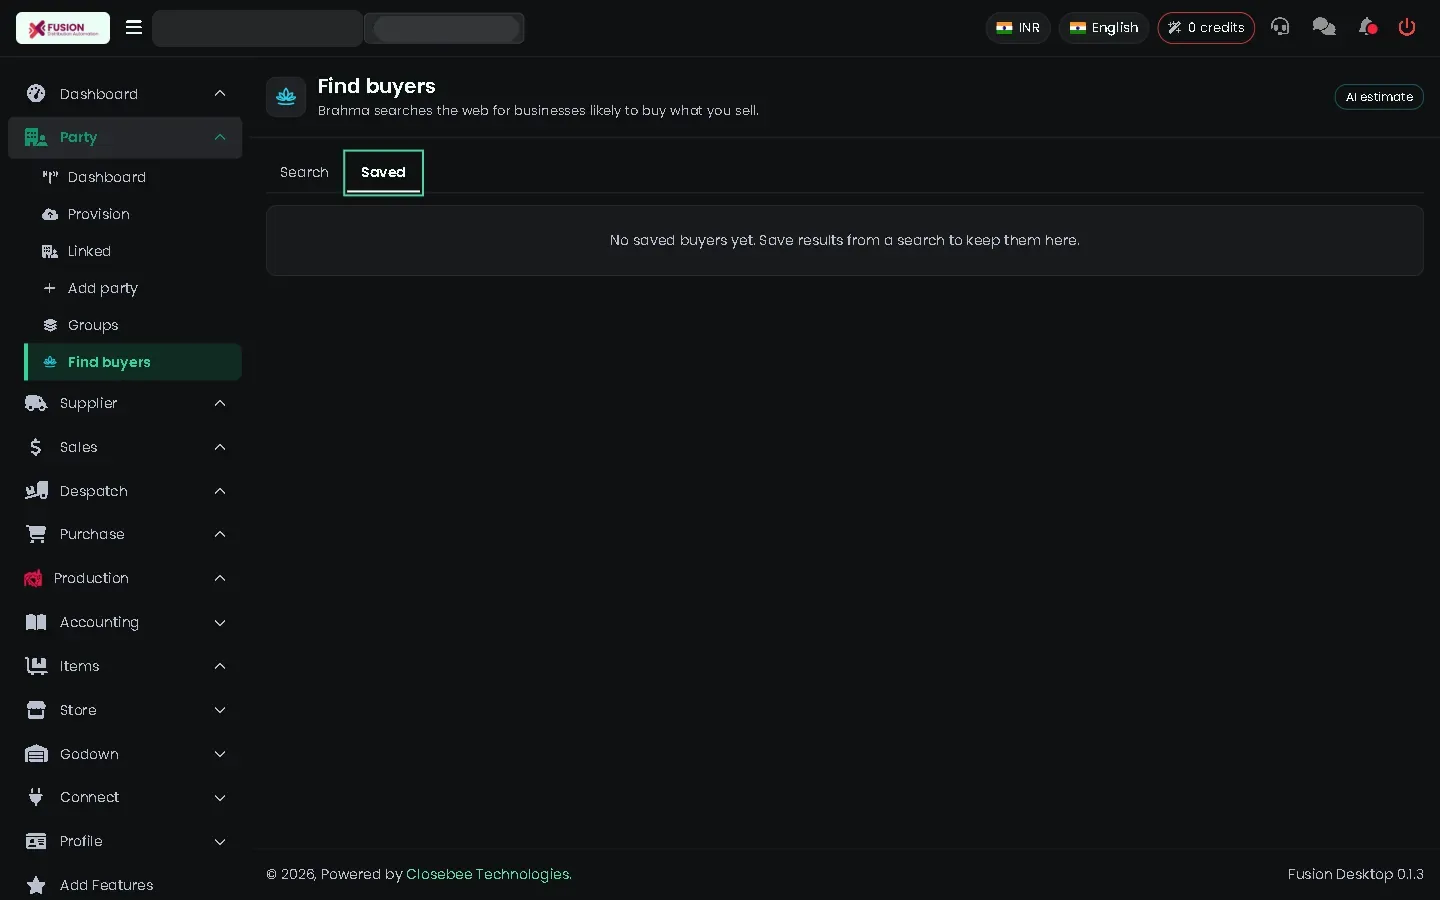This screenshot has width=1440, height=900.
Task: Expand the Connect sidebar section
Action: (125, 797)
